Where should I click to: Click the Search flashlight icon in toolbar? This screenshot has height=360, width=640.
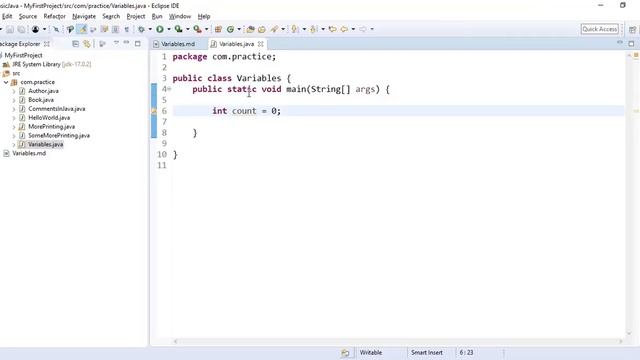pos(274,29)
